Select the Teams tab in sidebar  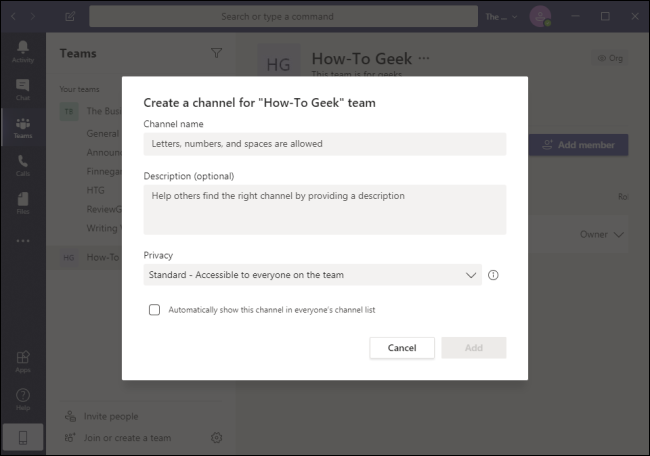pos(22,127)
